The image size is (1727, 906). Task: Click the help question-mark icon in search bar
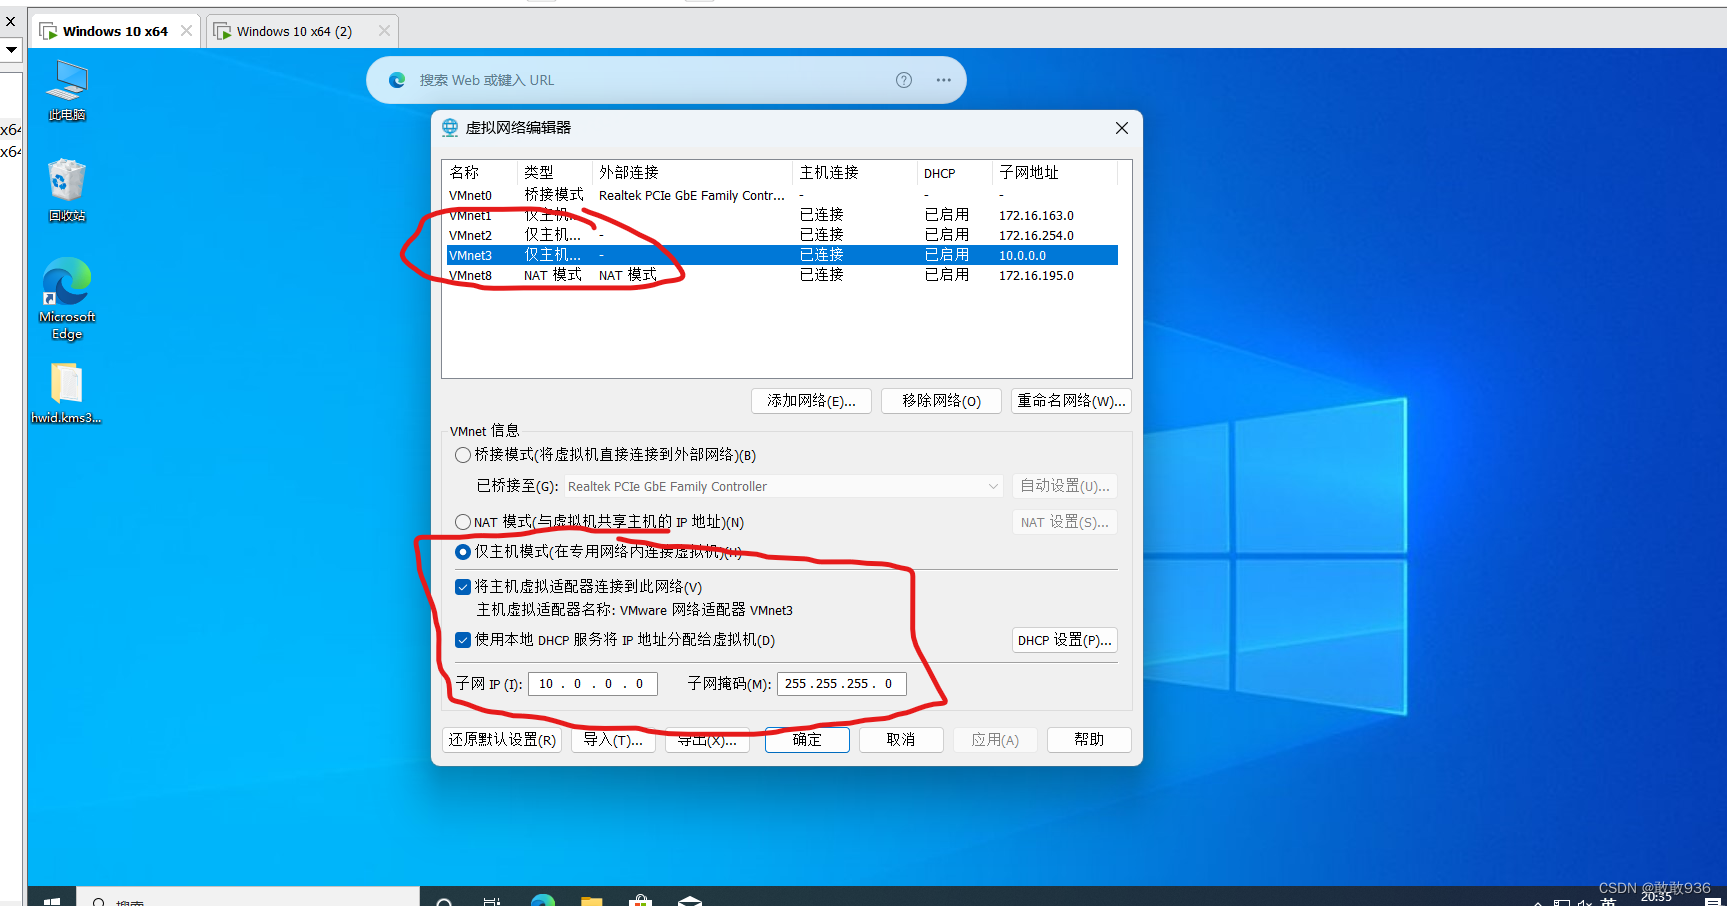904,80
